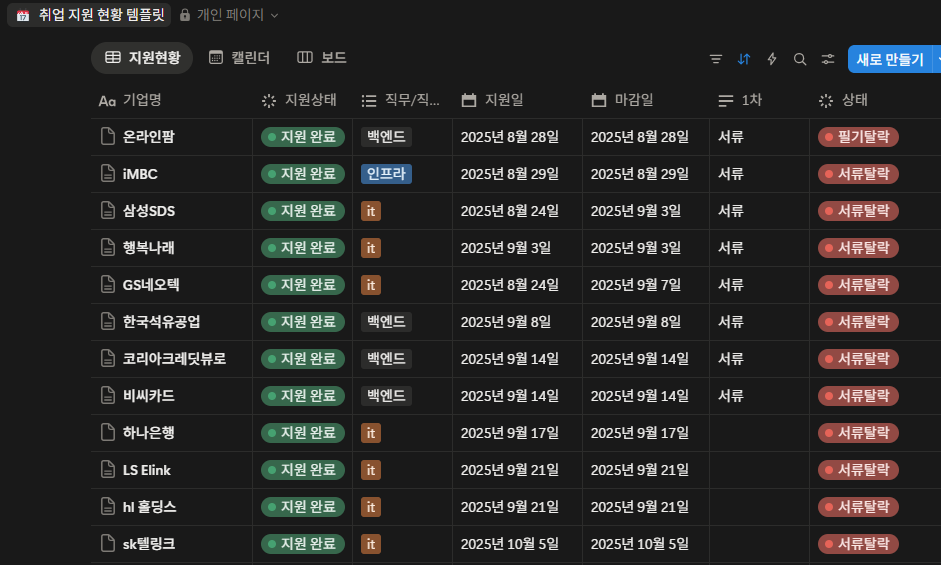Screen dimensions: 941x565
Task: Select the 지원현황 table tab
Action: [142, 58]
